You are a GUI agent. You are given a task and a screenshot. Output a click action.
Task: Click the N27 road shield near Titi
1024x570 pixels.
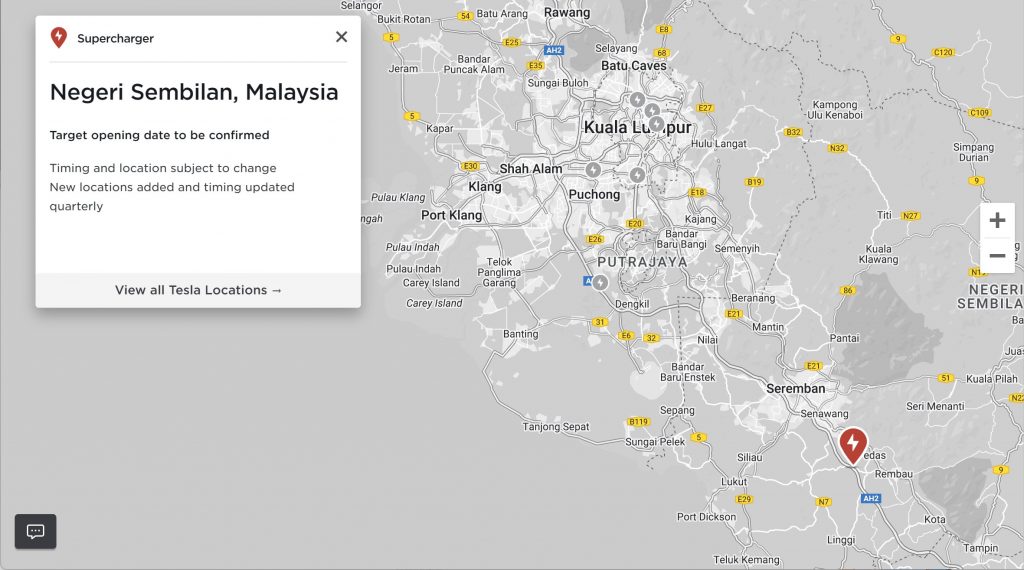tap(910, 215)
